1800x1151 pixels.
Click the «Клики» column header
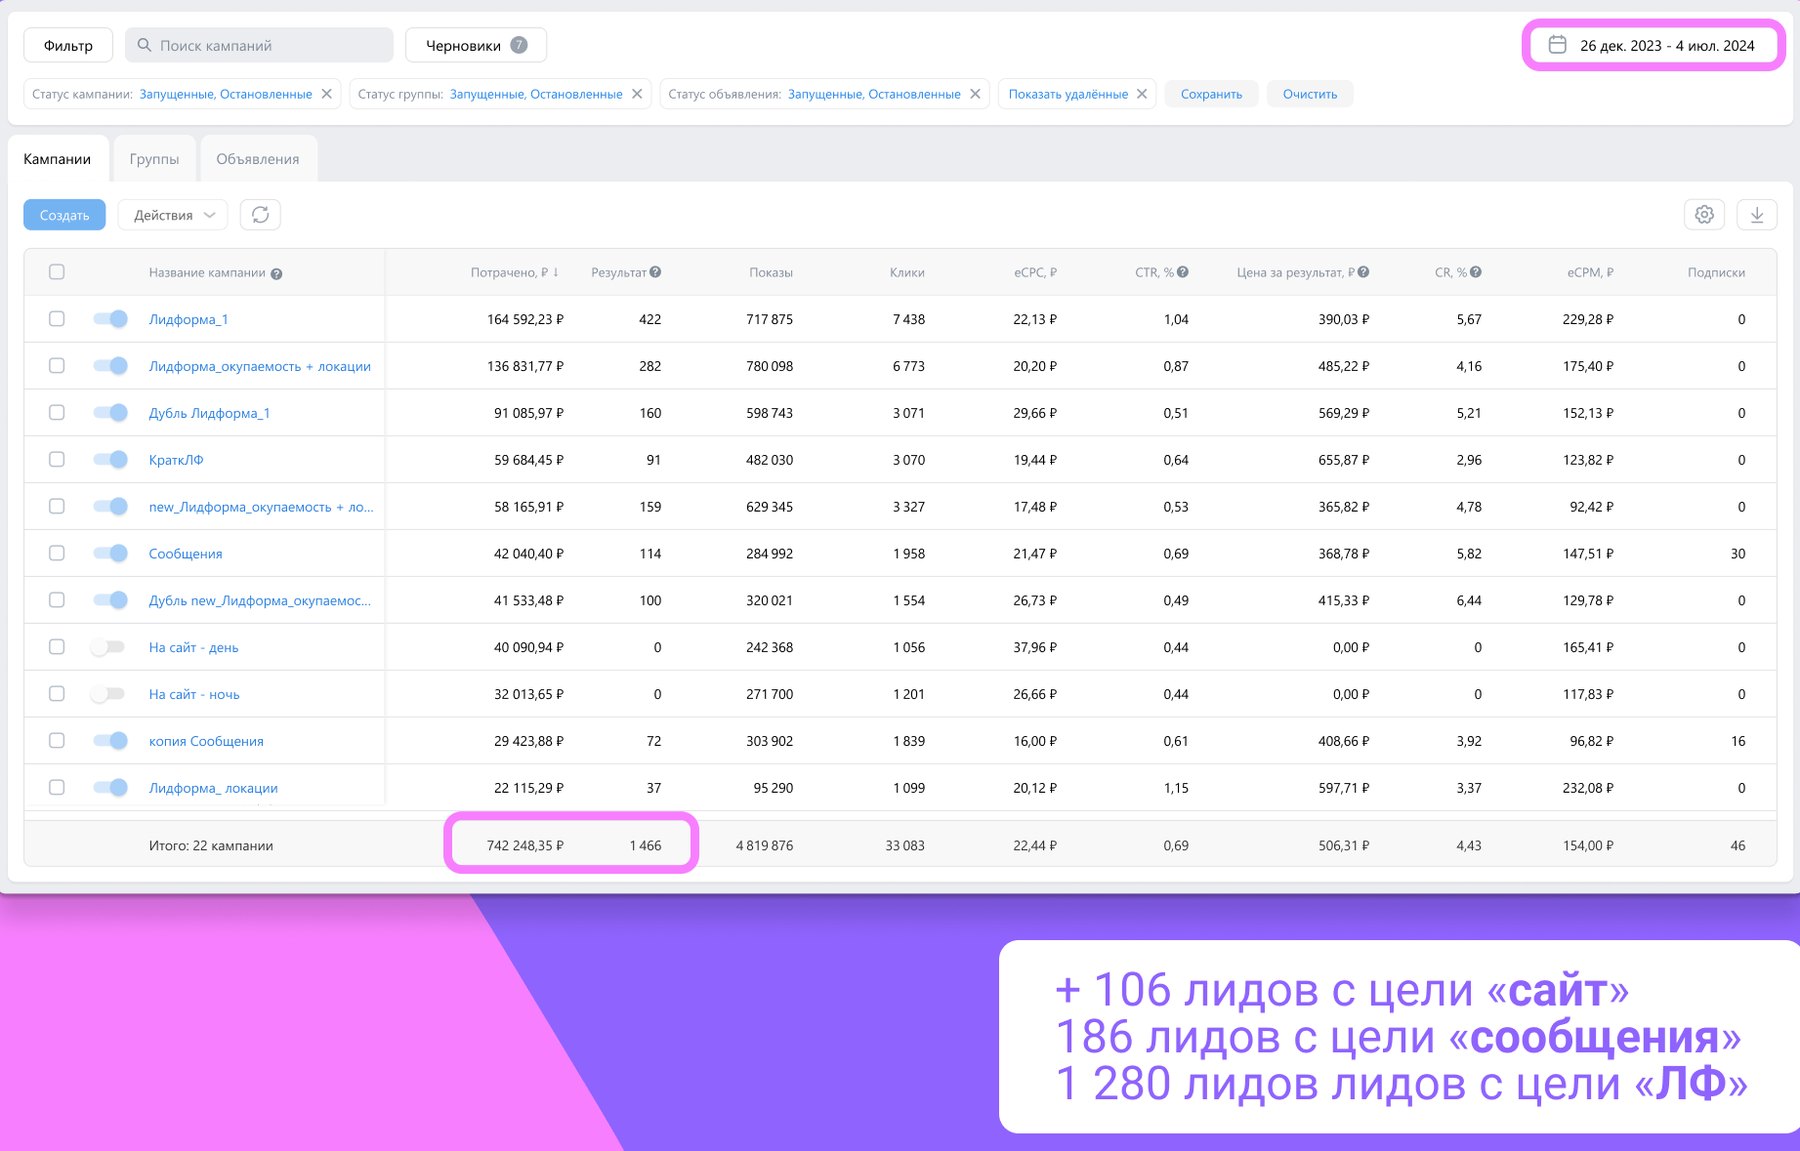click(907, 272)
